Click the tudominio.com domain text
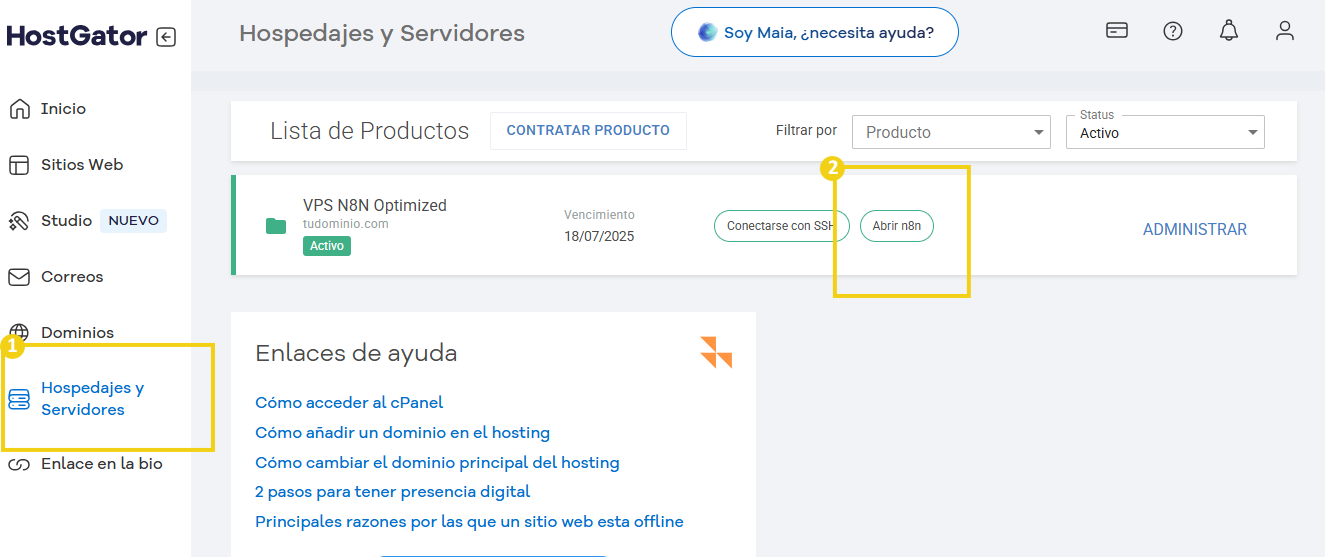 tap(346, 224)
